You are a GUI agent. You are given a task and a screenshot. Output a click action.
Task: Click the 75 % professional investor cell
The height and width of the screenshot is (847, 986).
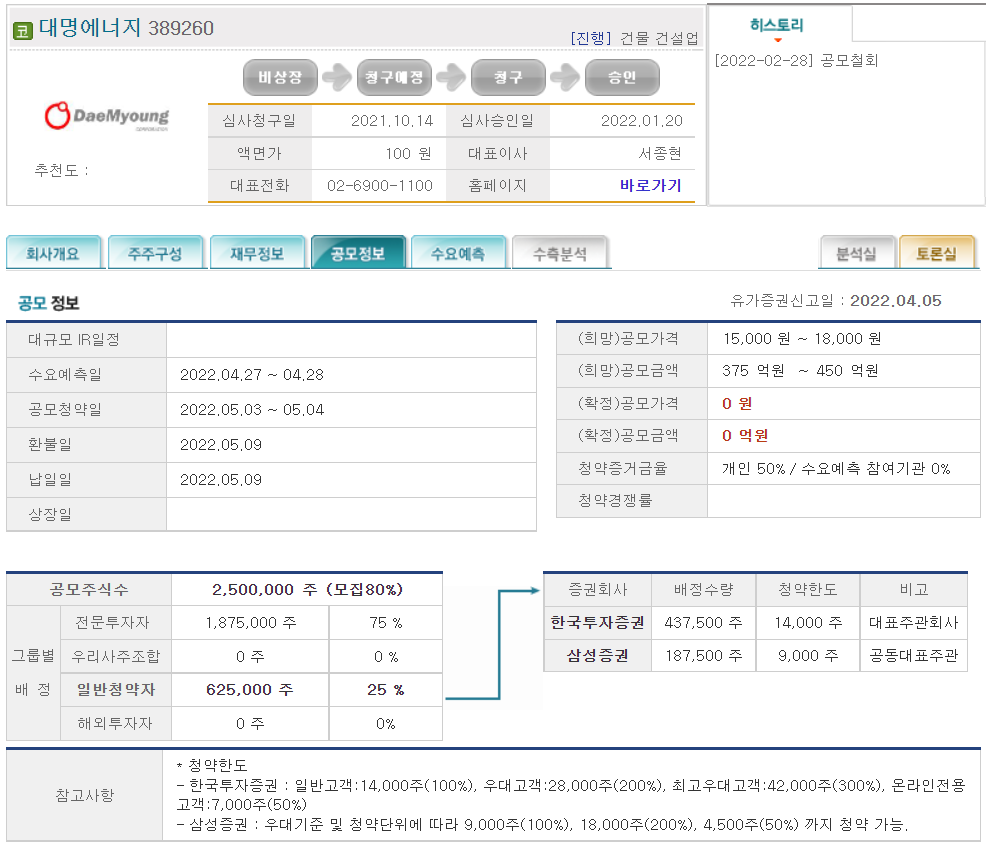tap(385, 623)
